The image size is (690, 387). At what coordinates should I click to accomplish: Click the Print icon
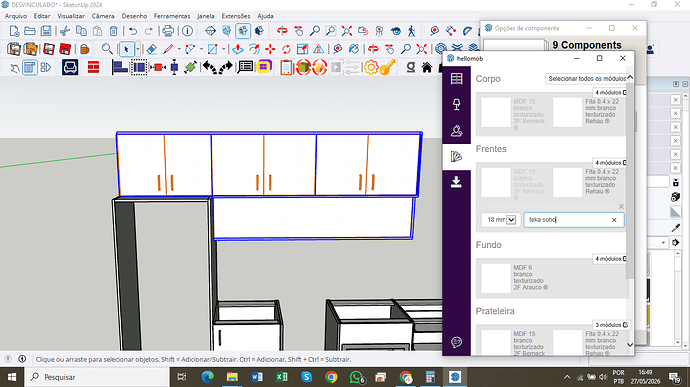point(168,31)
